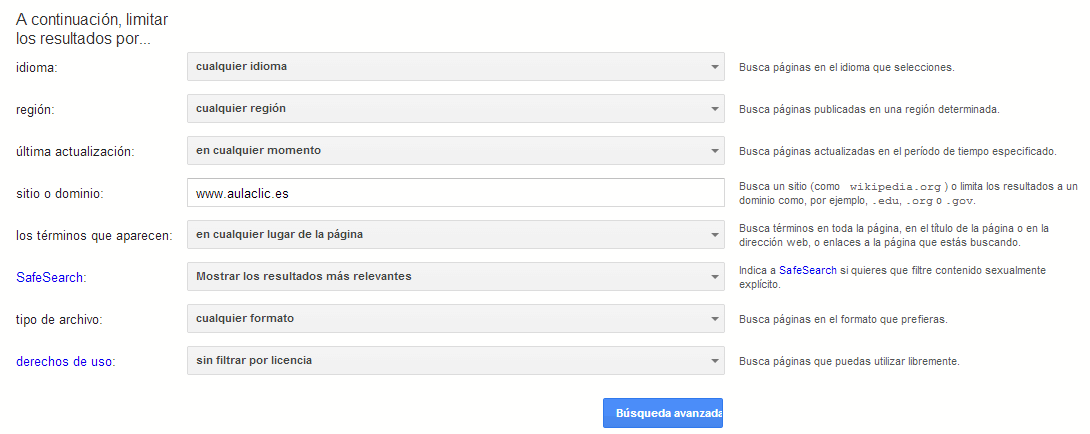This screenshot has width=1090, height=434.
Task: Click the sitio o dominio text field
Action: pos(455,193)
